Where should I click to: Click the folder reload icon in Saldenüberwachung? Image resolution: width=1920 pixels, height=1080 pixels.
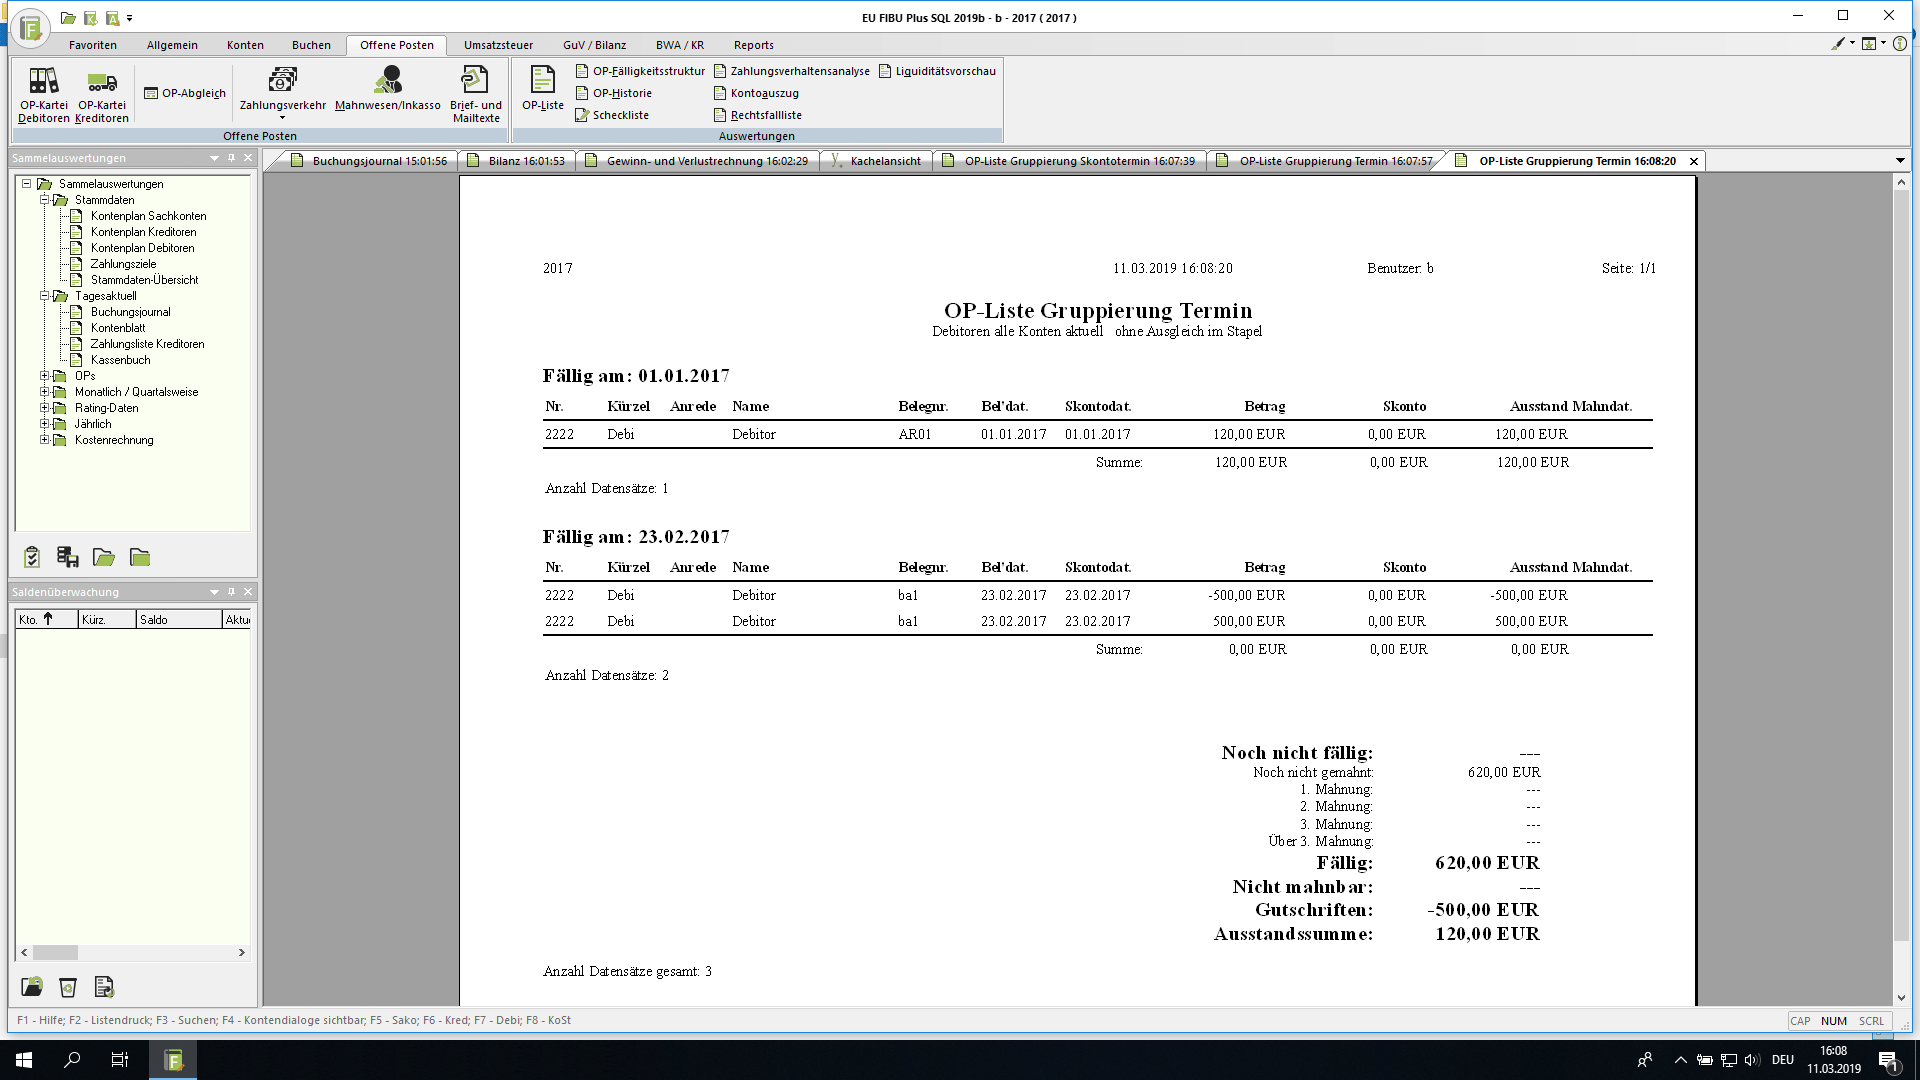[32, 987]
